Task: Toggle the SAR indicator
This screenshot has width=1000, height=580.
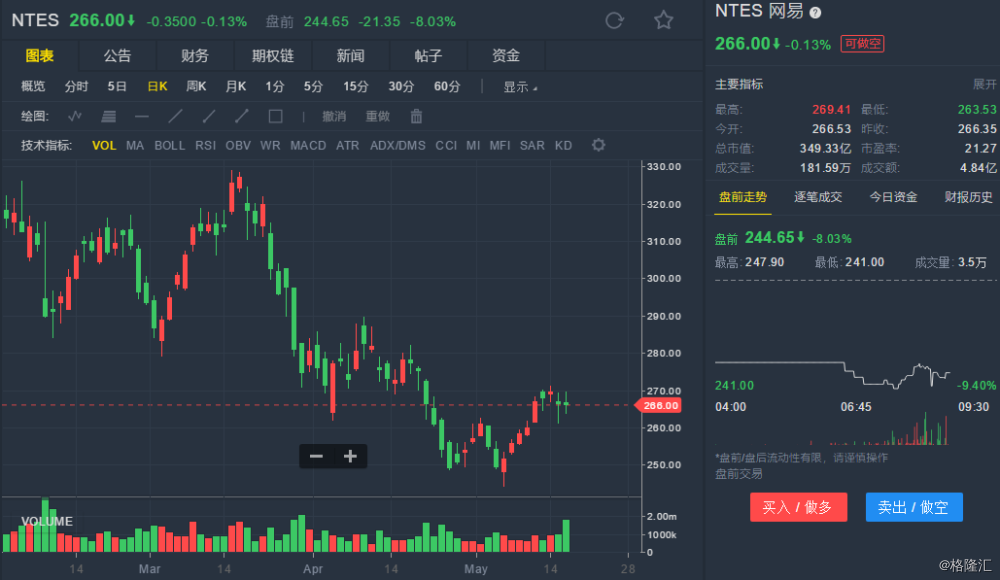Action: 532,145
